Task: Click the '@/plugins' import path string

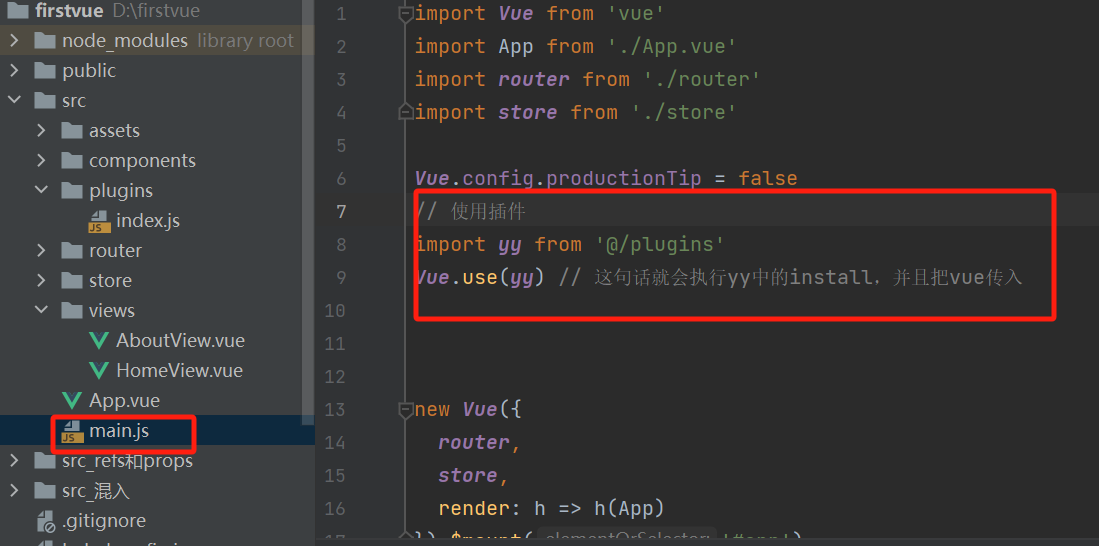Action: pyautogui.click(x=660, y=245)
